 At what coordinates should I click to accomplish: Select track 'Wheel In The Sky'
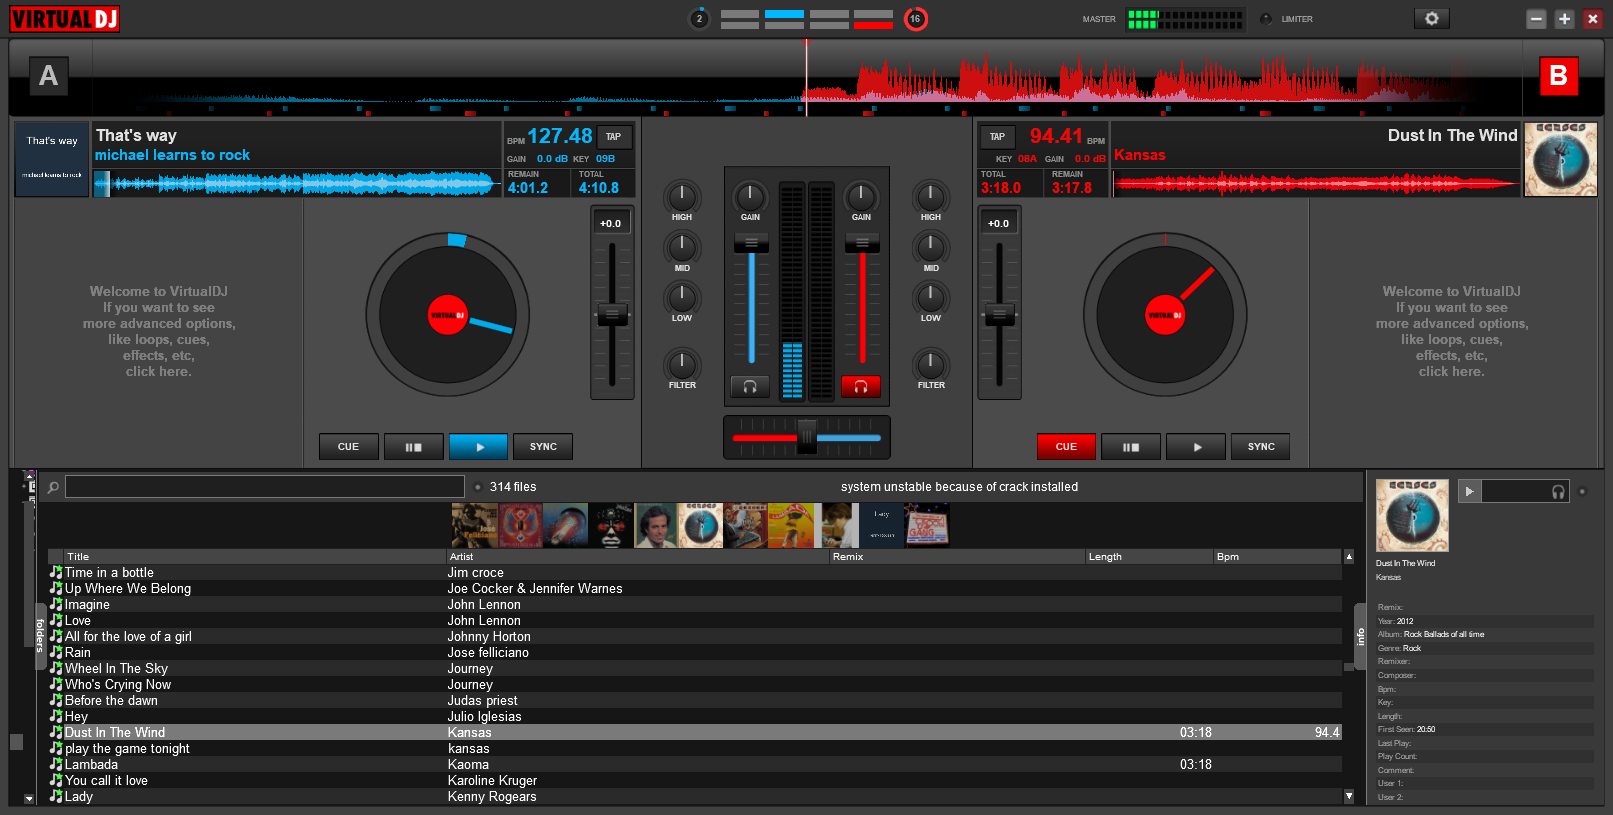(695, 669)
